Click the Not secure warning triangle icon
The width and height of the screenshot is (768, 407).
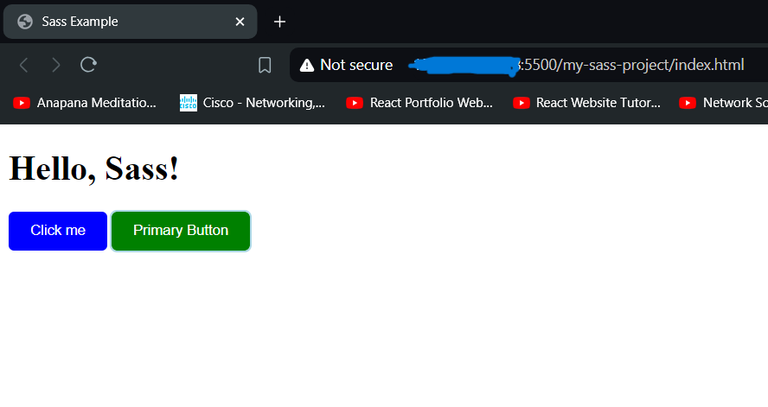pos(307,65)
